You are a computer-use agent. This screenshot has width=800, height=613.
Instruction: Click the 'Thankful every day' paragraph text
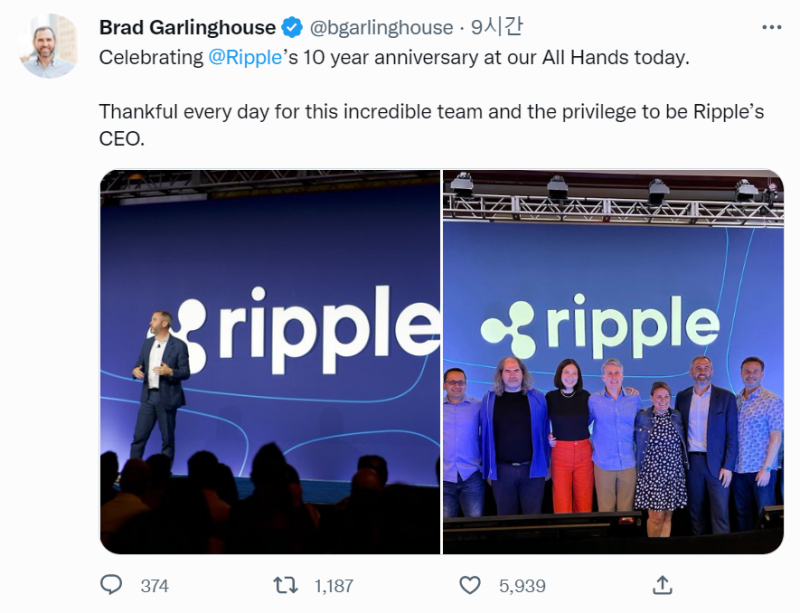coord(431,125)
